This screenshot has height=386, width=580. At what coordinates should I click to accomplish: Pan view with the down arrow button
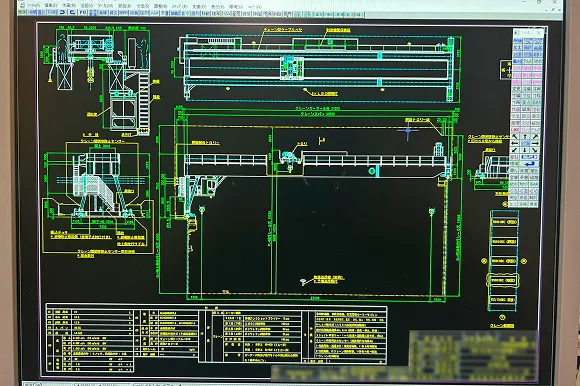pos(525,150)
